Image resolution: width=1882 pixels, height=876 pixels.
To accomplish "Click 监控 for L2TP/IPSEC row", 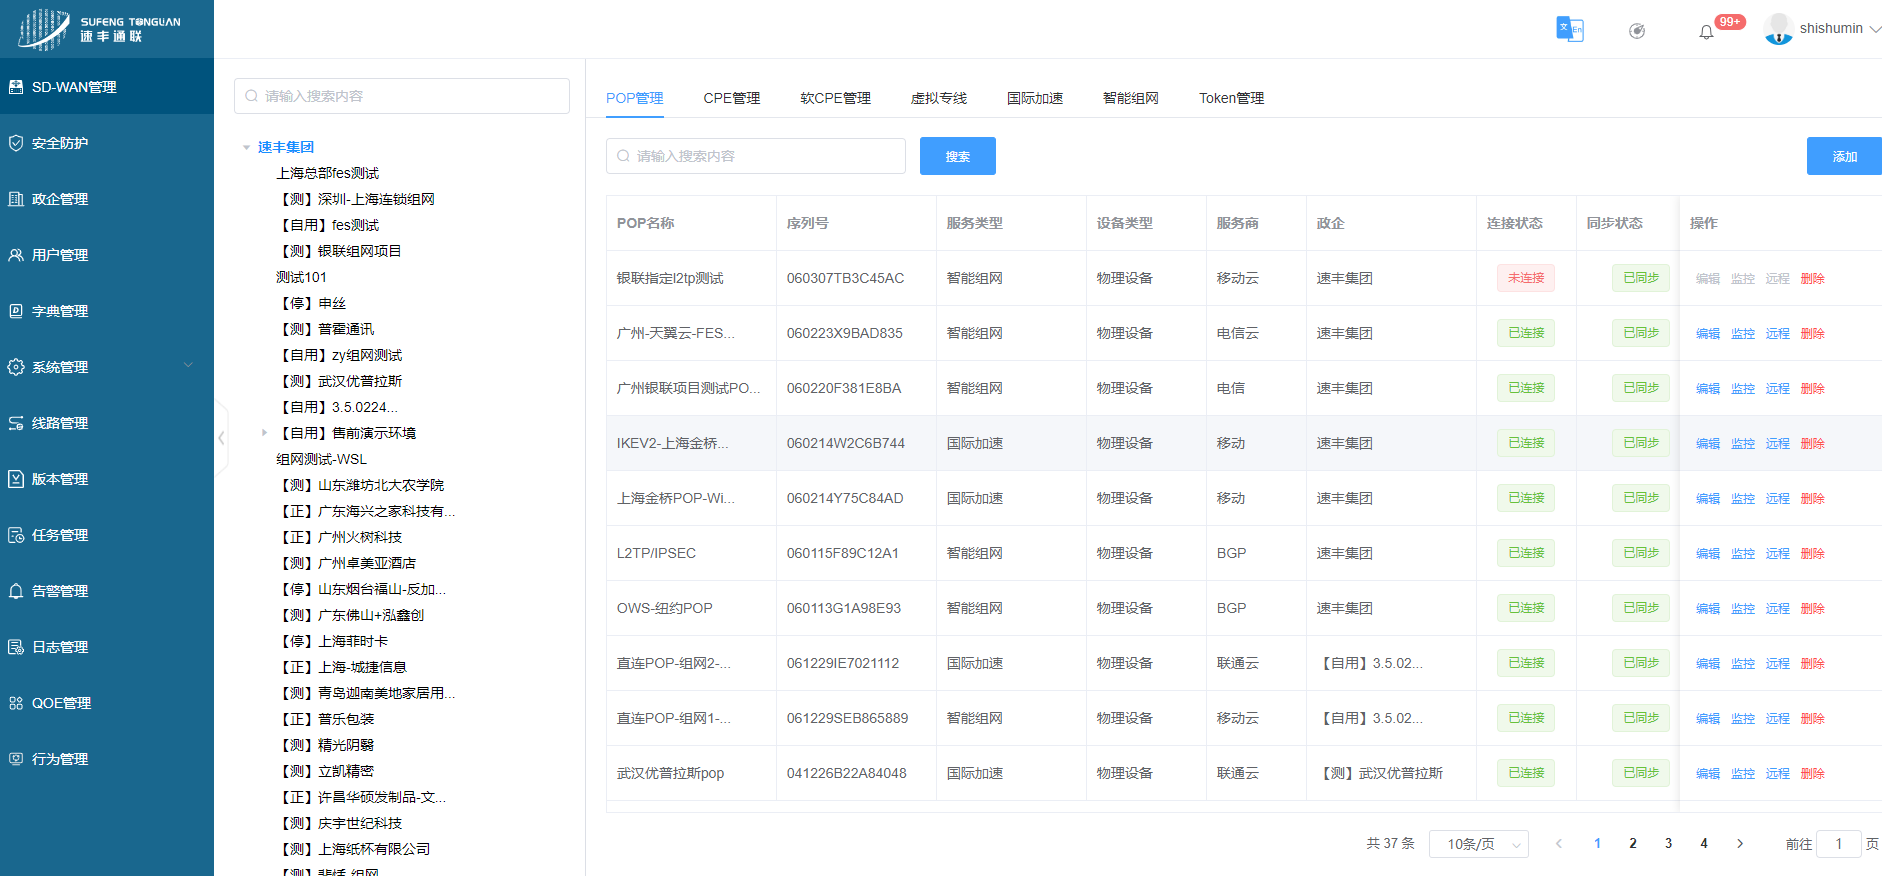I will pyautogui.click(x=1743, y=554).
